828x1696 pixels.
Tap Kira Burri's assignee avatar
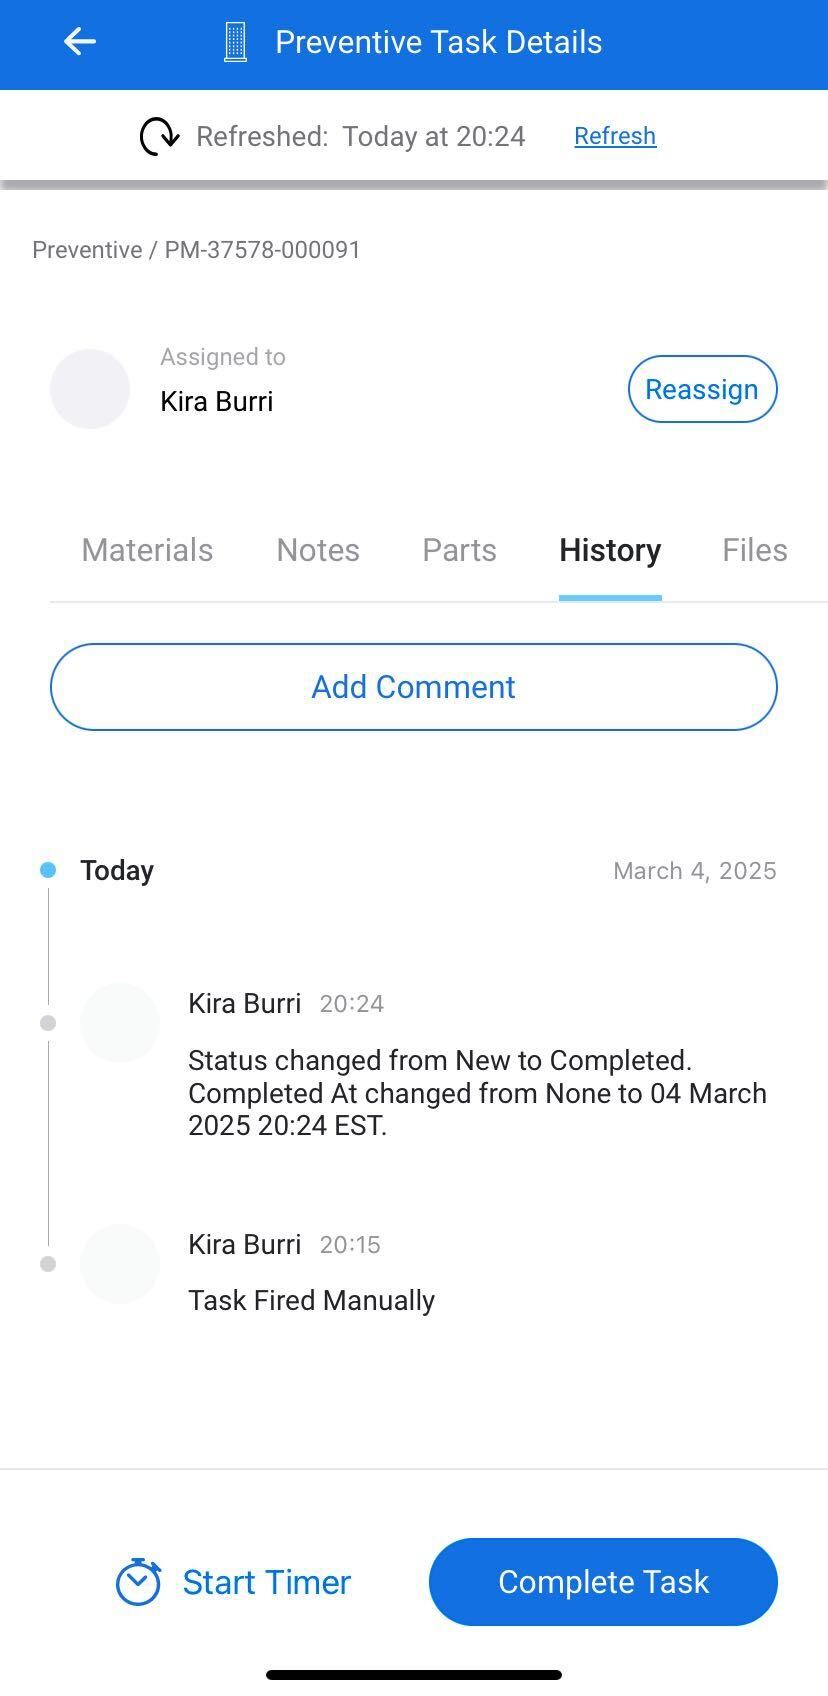coord(90,389)
